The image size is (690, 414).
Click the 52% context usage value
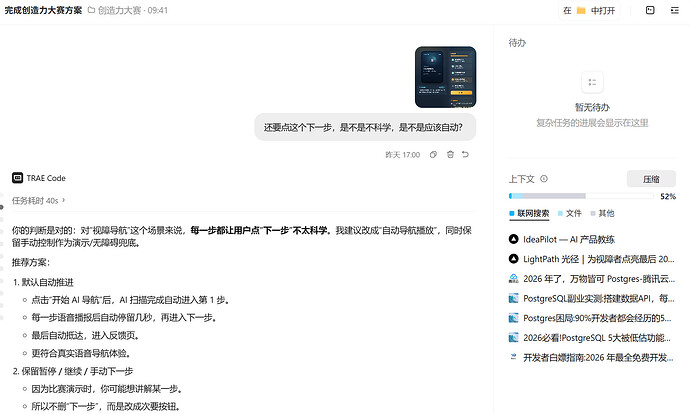[x=668, y=196]
